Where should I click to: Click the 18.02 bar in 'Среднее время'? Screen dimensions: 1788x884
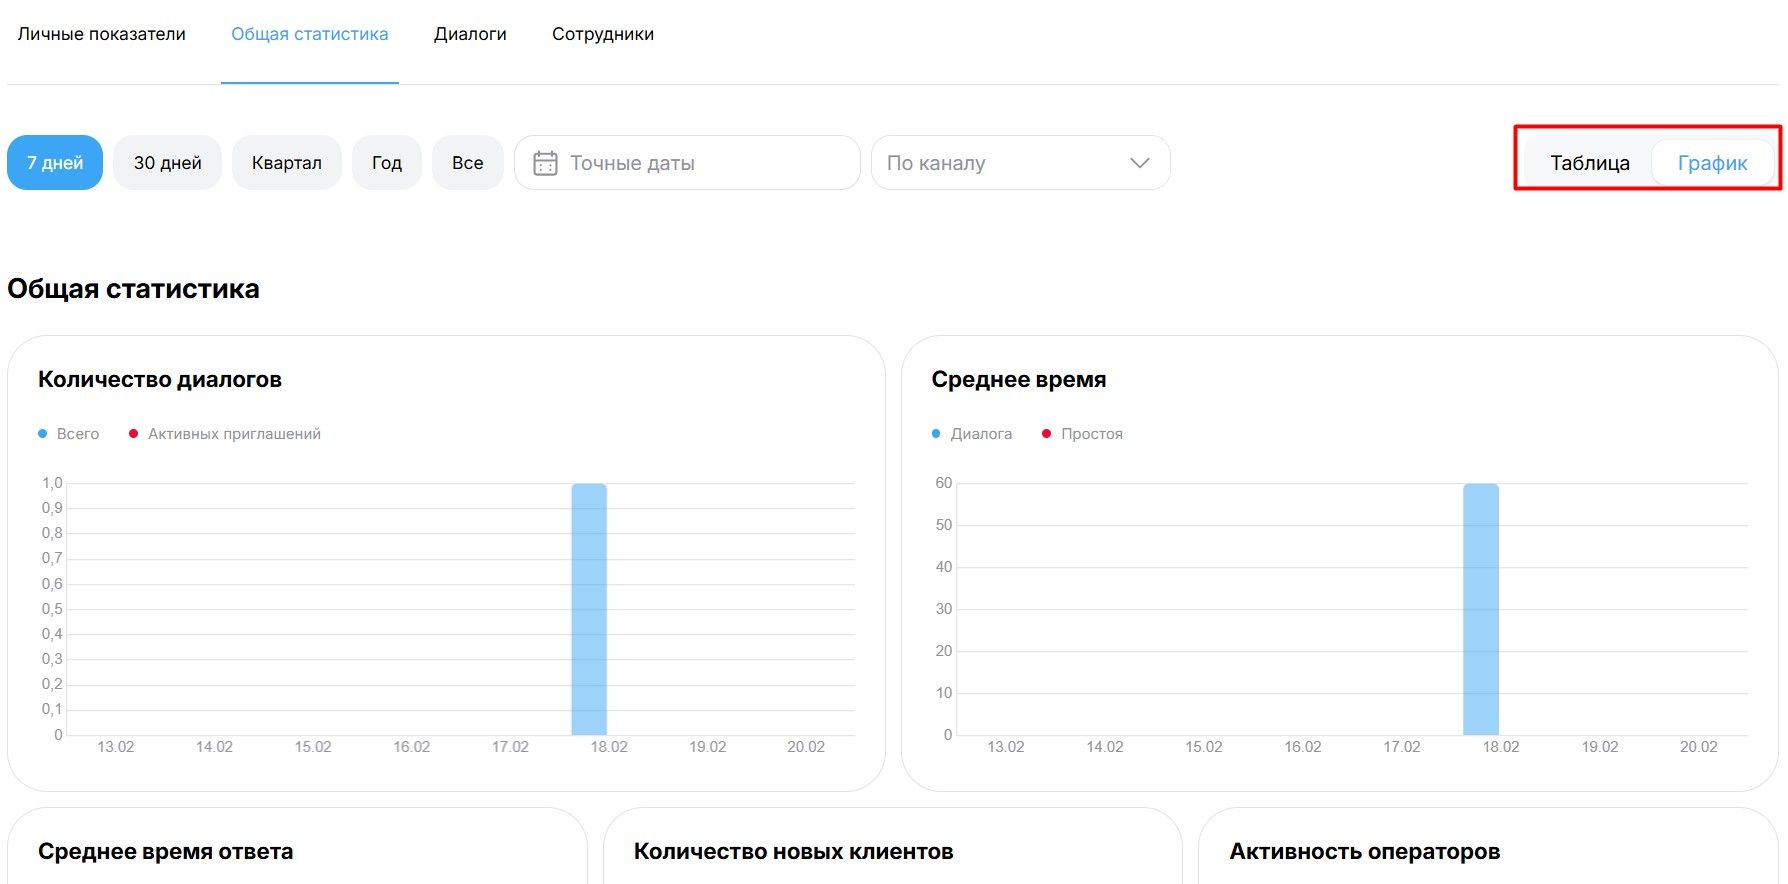click(1480, 610)
